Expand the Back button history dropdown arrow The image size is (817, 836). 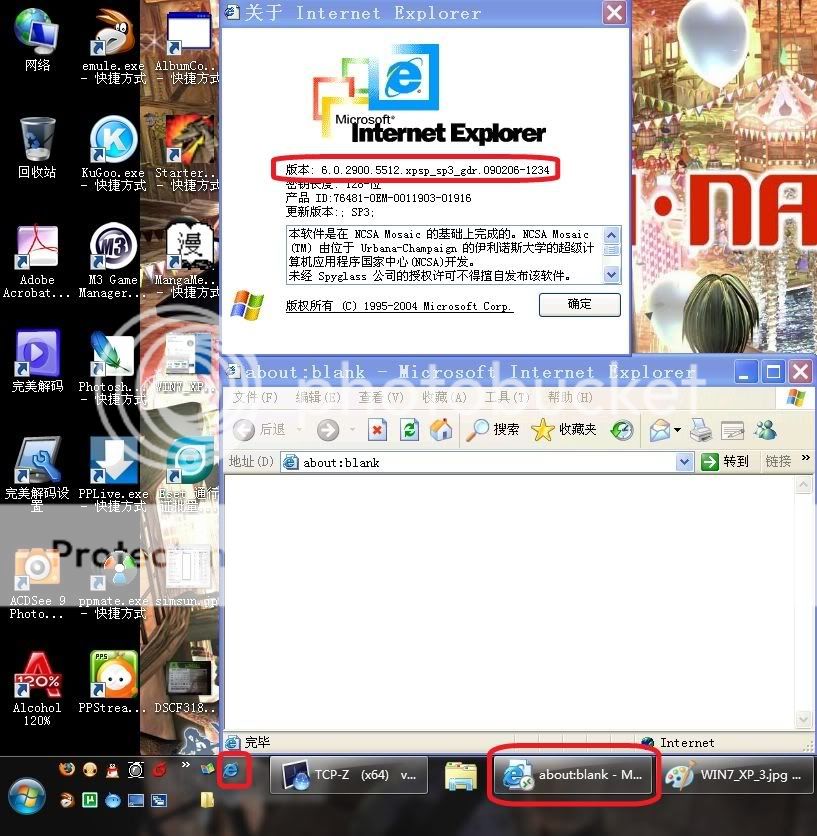click(x=299, y=430)
